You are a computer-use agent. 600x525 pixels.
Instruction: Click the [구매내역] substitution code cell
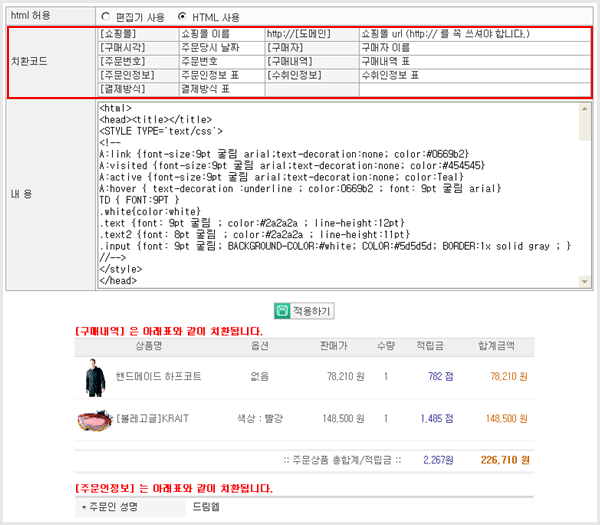(x=294, y=62)
